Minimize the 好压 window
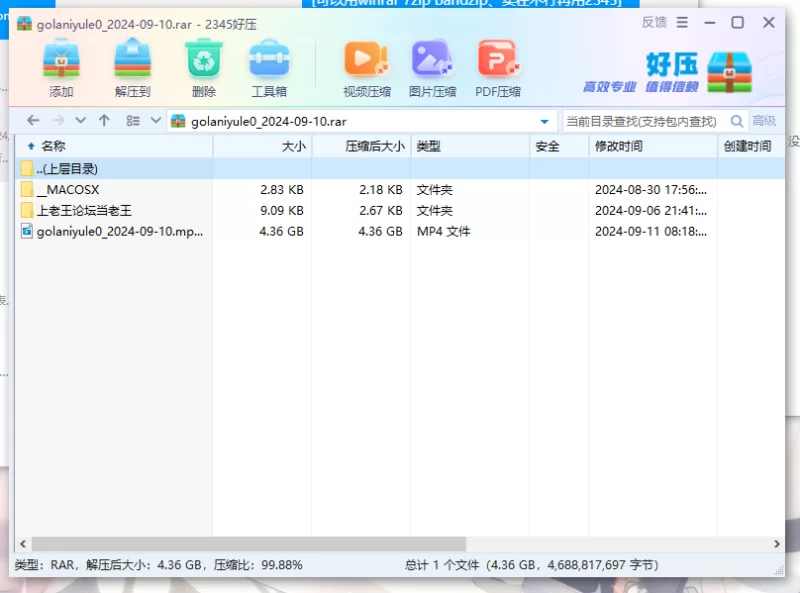 (x=709, y=22)
